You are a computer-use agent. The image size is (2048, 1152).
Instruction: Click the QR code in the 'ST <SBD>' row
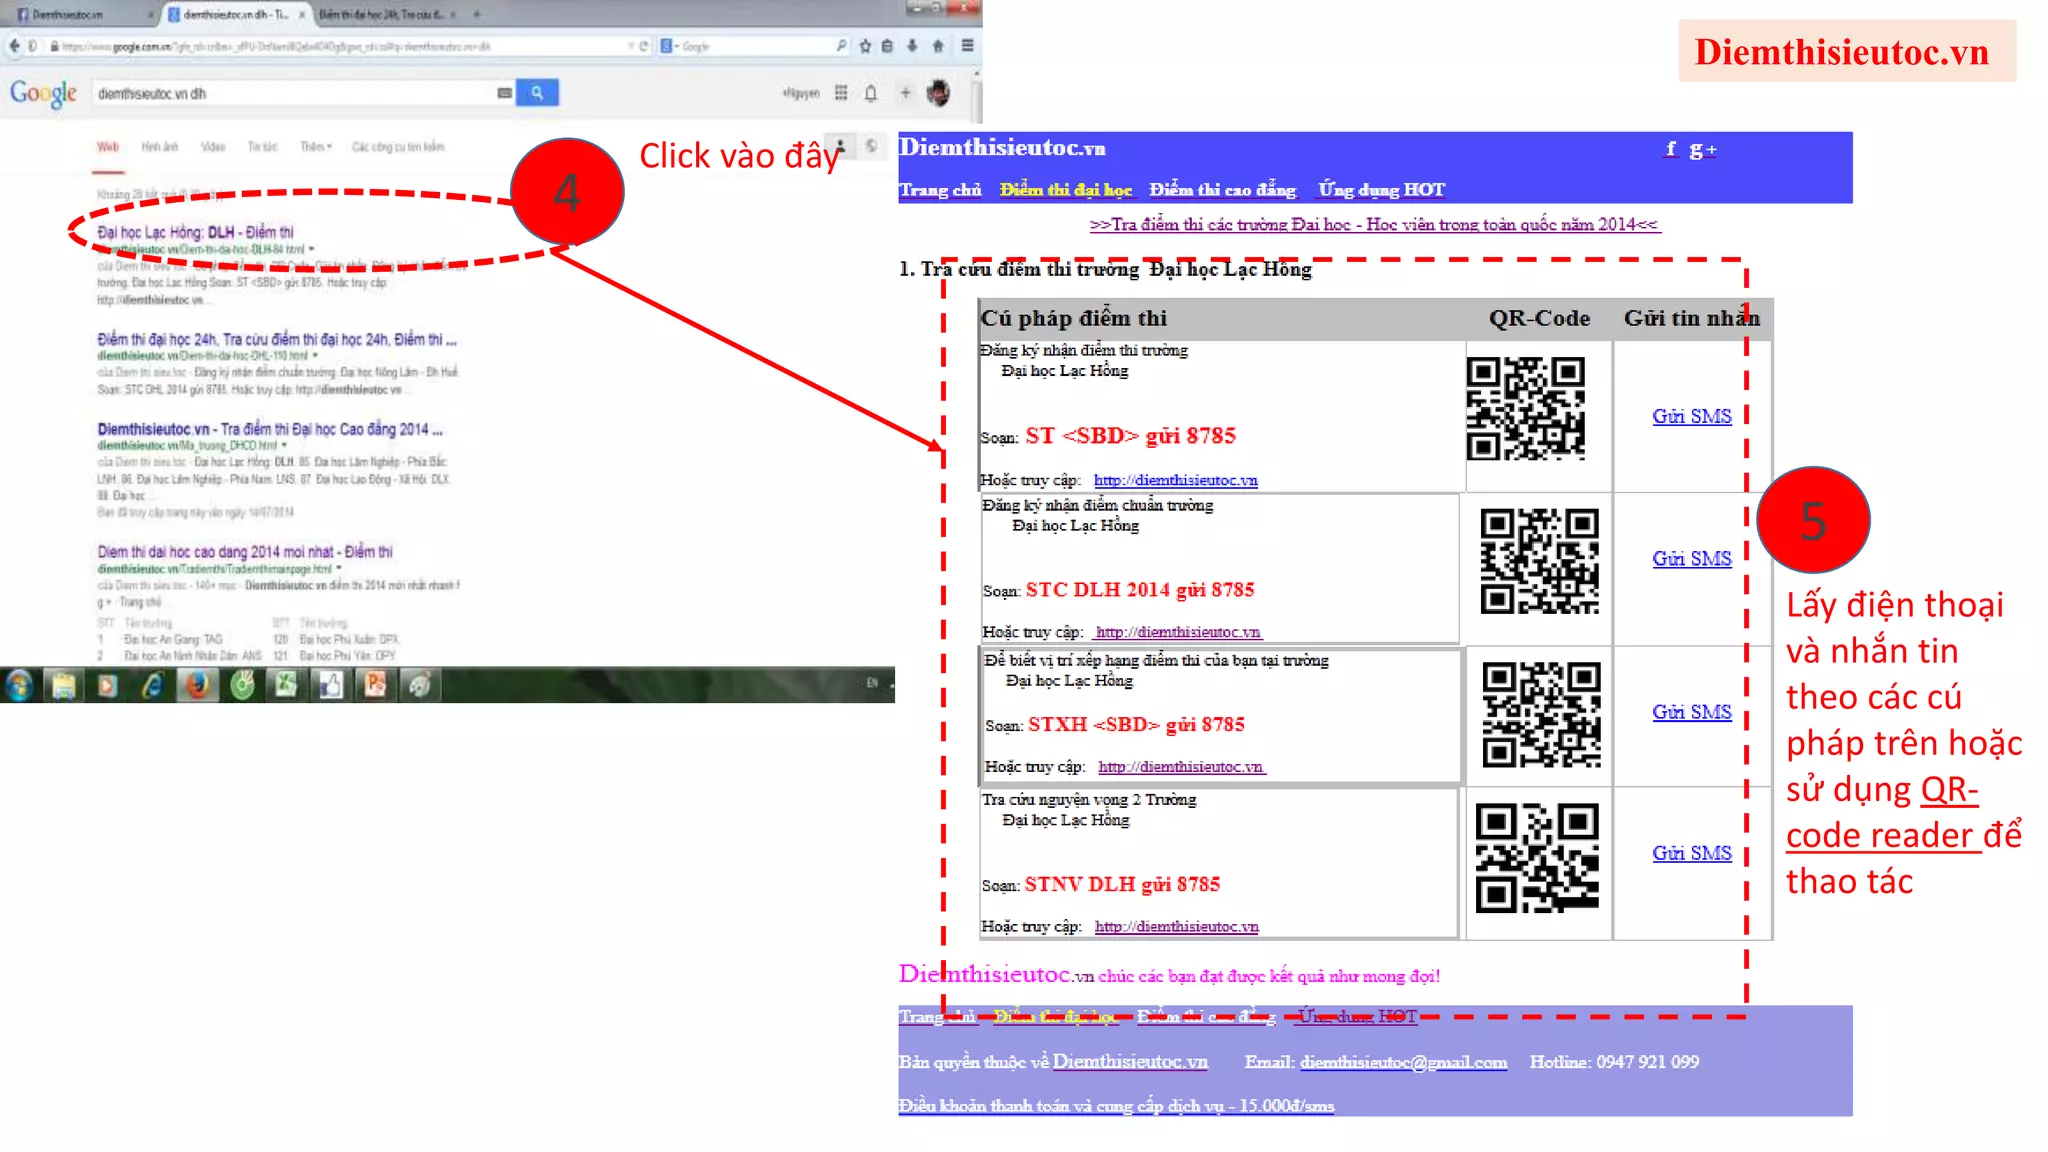1526,408
